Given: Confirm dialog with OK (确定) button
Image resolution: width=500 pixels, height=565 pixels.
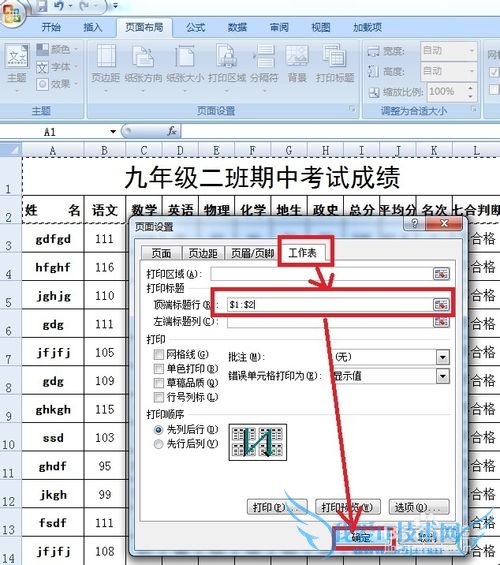Looking at the screenshot, I should tap(362, 538).
